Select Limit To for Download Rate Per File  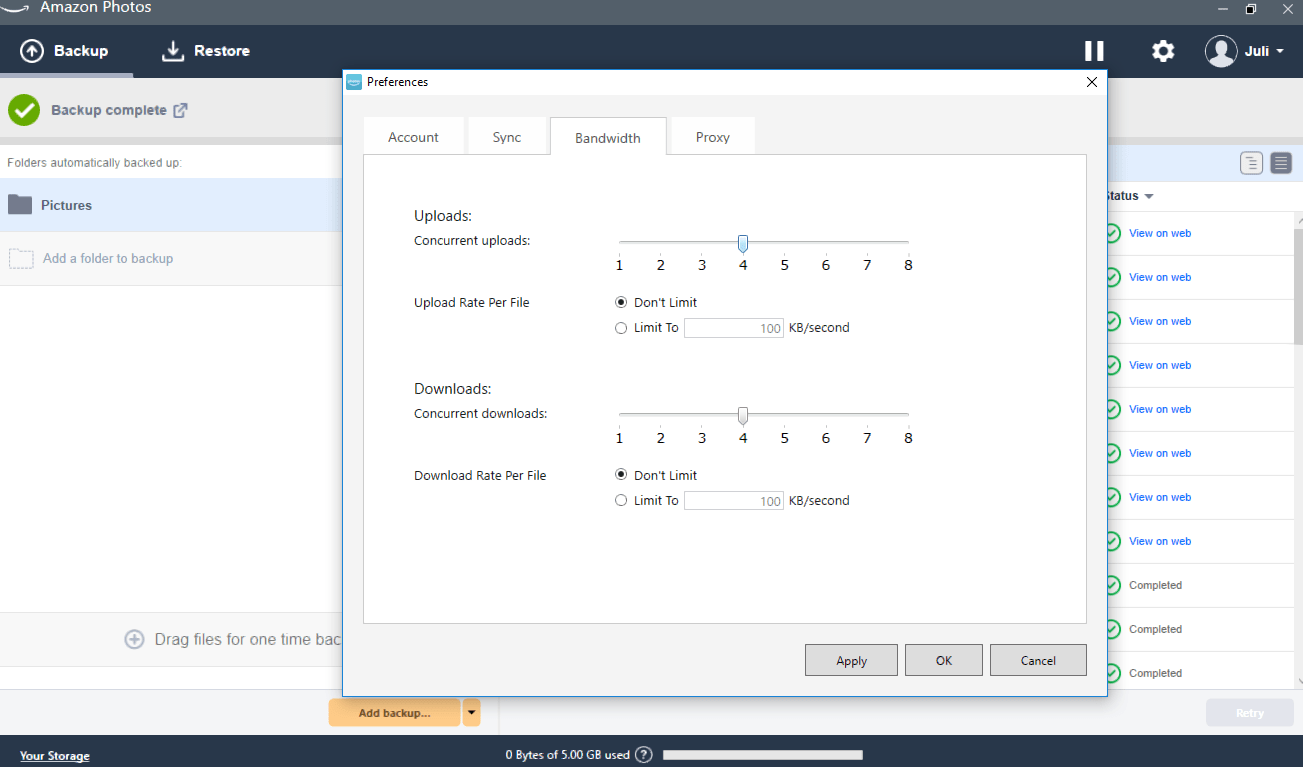(x=621, y=501)
